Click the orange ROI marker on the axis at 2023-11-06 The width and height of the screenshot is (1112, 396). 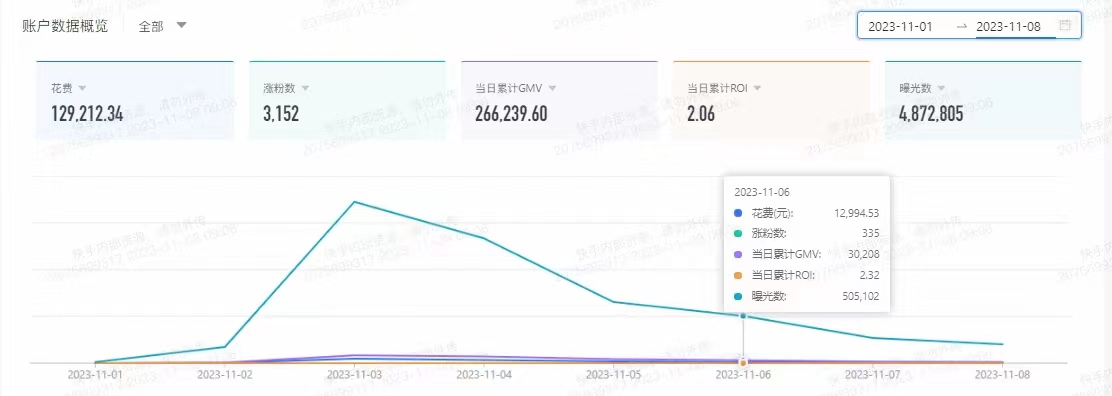click(743, 363)
